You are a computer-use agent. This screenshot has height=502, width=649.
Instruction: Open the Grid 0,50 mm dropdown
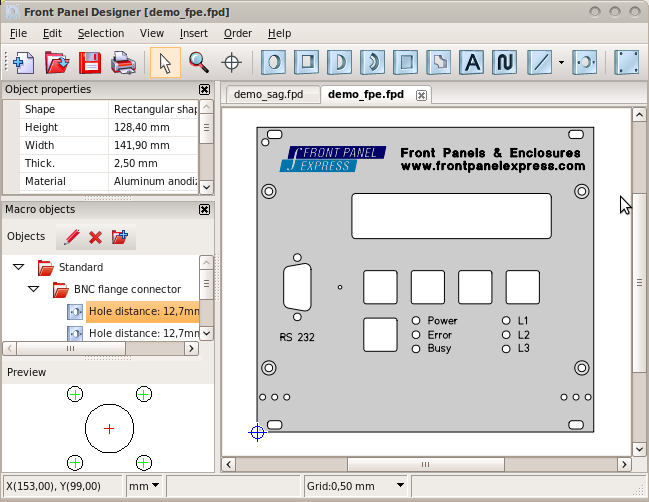356,486
